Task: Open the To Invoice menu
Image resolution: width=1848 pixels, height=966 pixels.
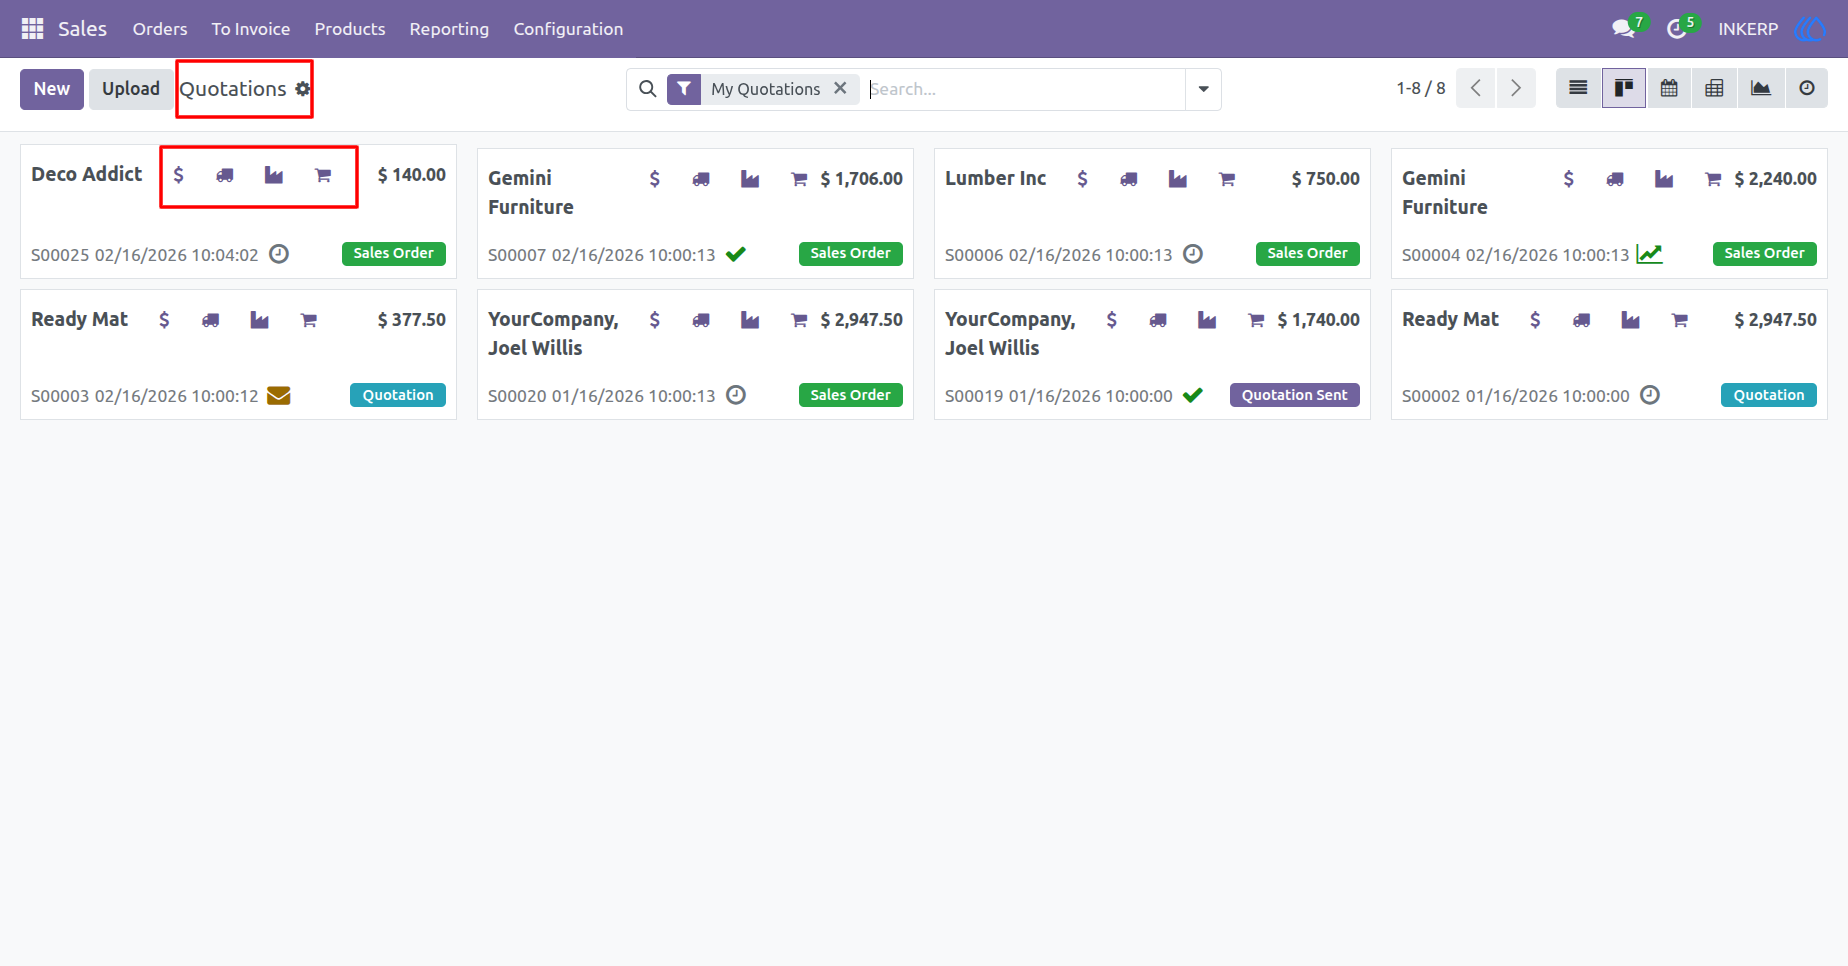Action: pyautogui.click(x=251, y=29)
